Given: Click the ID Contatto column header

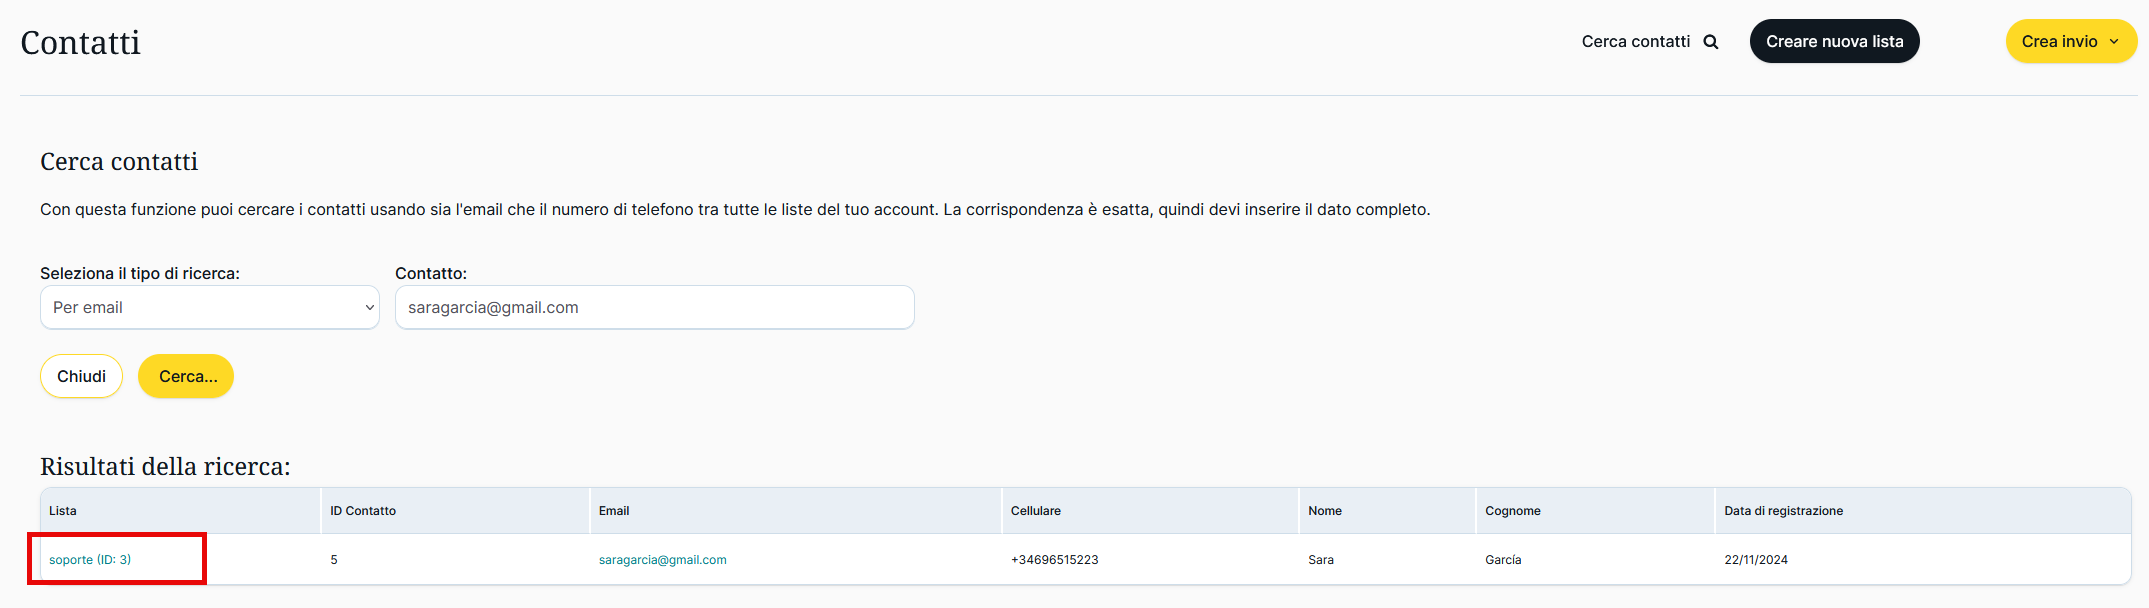Looking at the screenshot, I should tap(363, 511).
